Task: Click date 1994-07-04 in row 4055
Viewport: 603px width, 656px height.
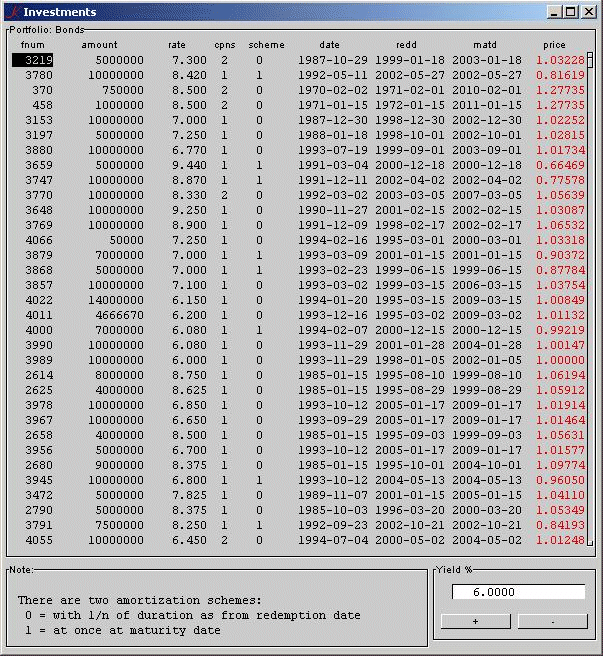Action: coord(333,540)
